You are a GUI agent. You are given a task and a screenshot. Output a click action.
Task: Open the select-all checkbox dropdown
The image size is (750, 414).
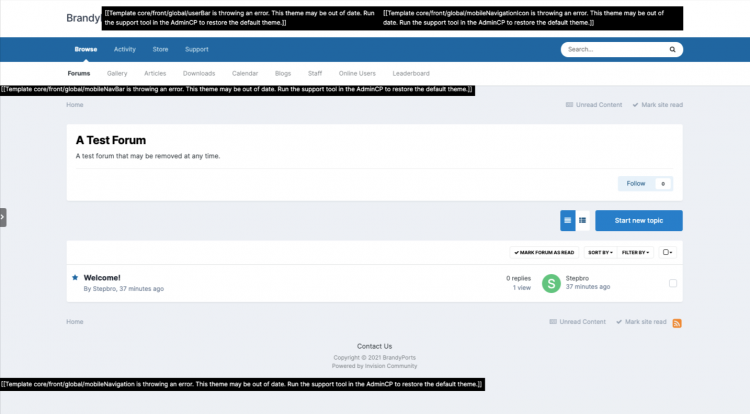[668, 253]
